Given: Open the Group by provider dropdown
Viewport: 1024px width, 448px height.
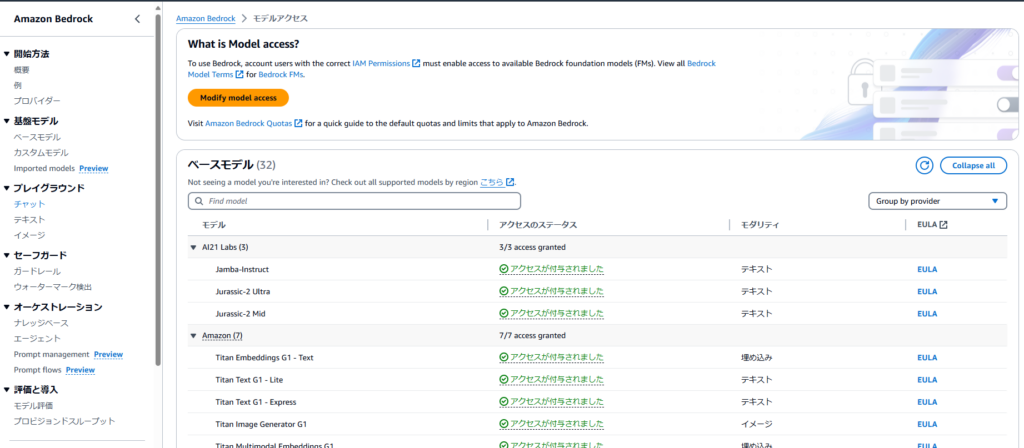Looking at the screenshot, I should pyautogui.click(x=937, y=201).
